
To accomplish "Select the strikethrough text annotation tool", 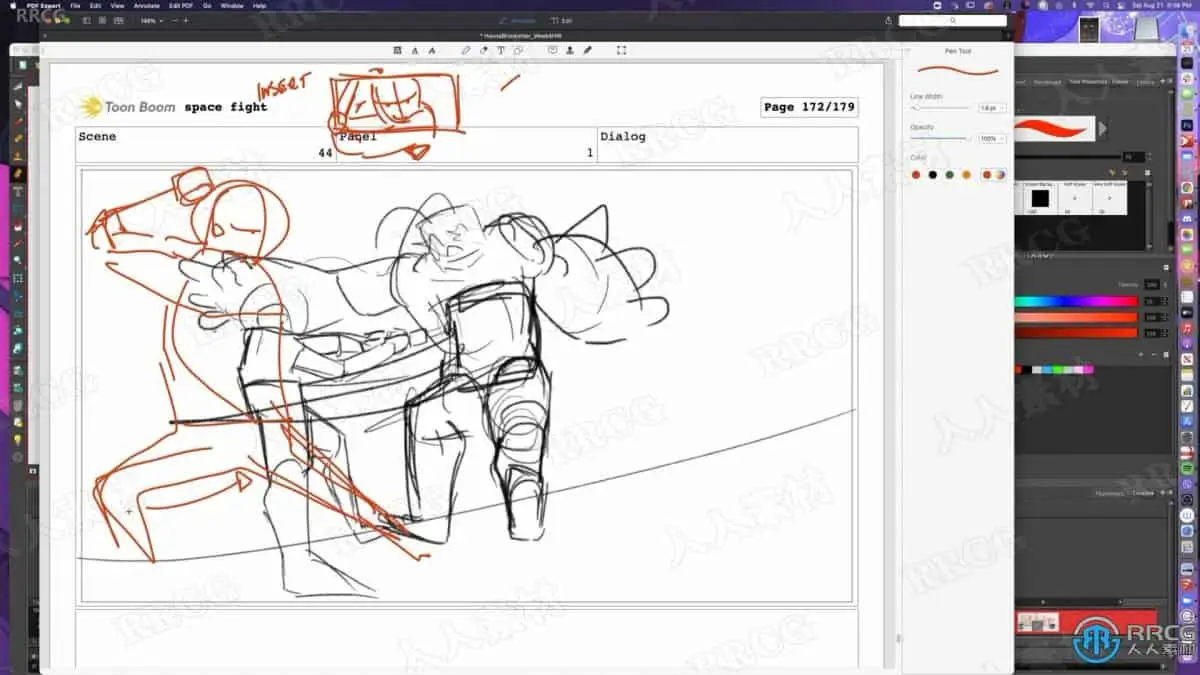I will point(431,50).
